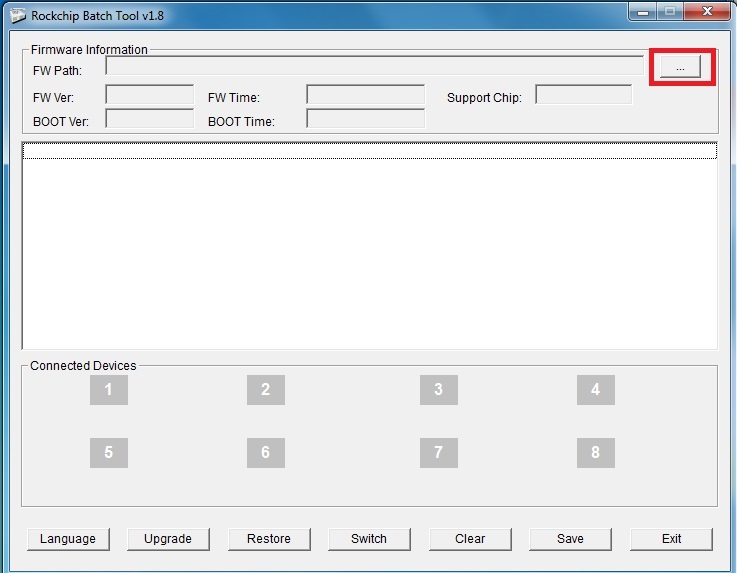Click the "Firmware Information" group label
737x573 pixels.
coord(89,50)
